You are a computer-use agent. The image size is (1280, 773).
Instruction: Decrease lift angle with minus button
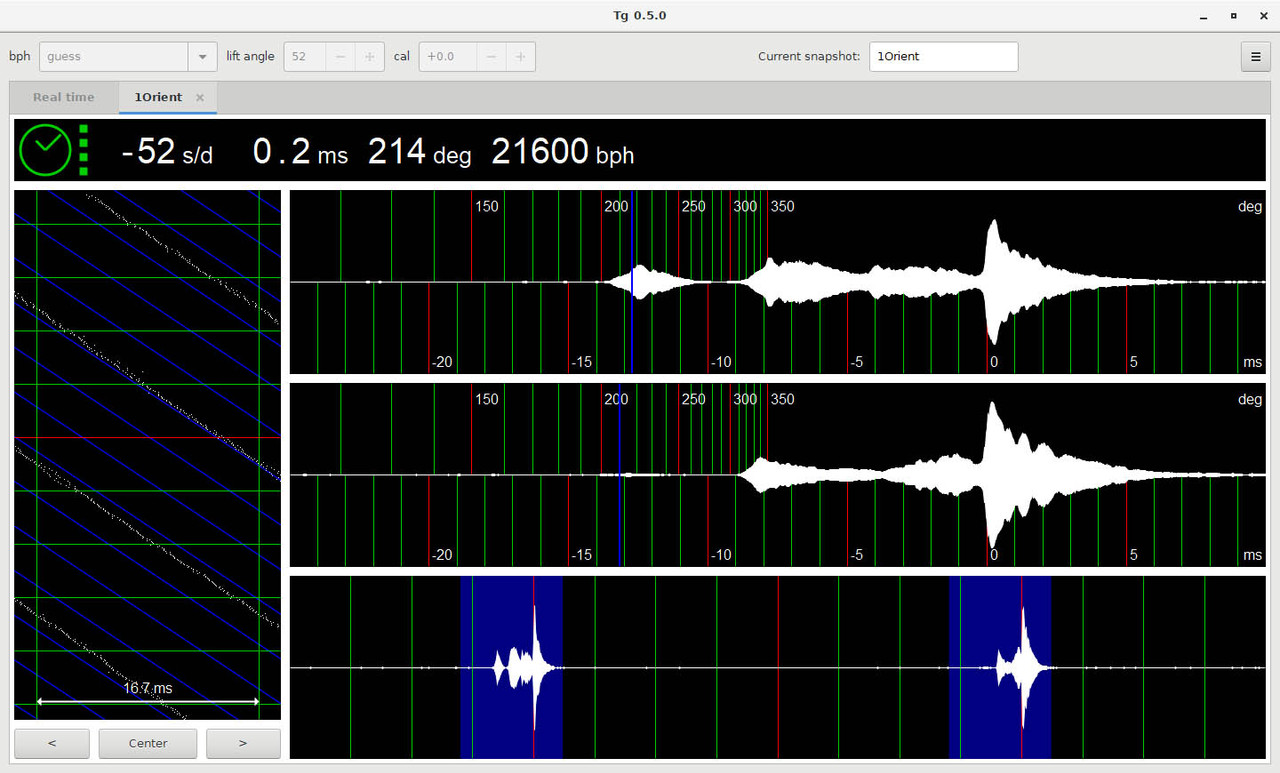click(341, 57)
